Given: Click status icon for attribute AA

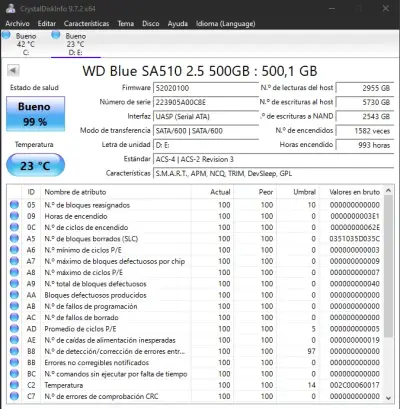Looking at the screenshot, I should tap(14, 295).
